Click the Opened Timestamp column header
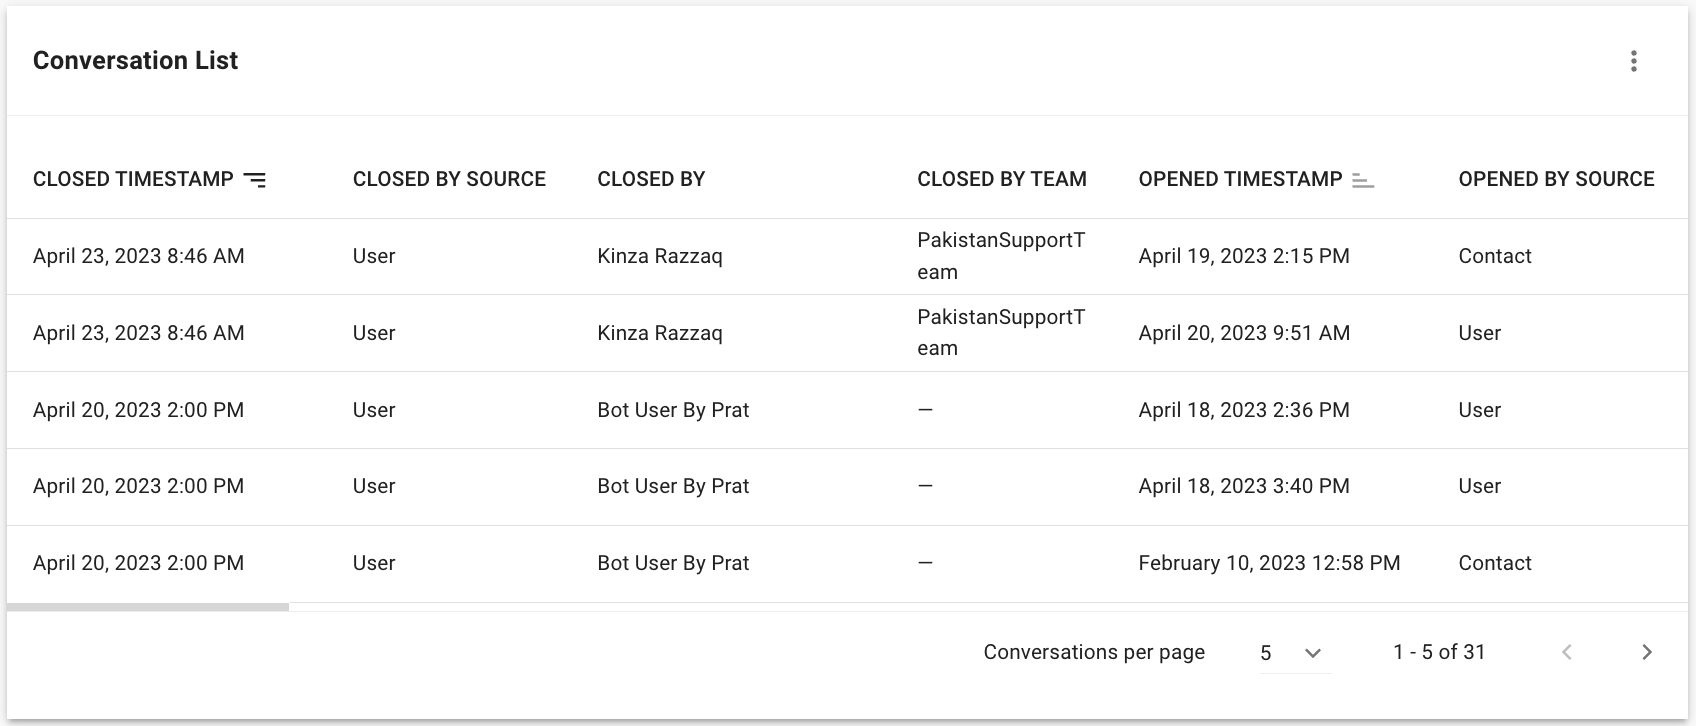This screenshot has width=1696, height=726. coord(1240,179)
